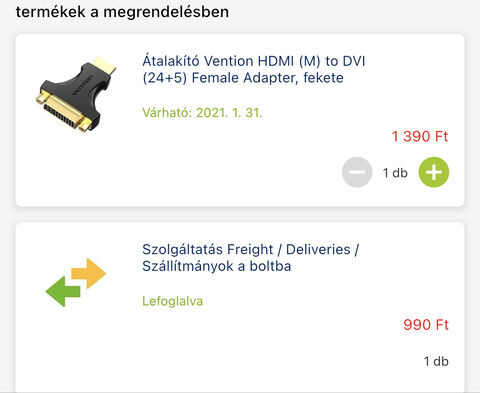Click the delivery service's 1 db quantity
The height and width of the screenshot is (393, 480).
436,361
